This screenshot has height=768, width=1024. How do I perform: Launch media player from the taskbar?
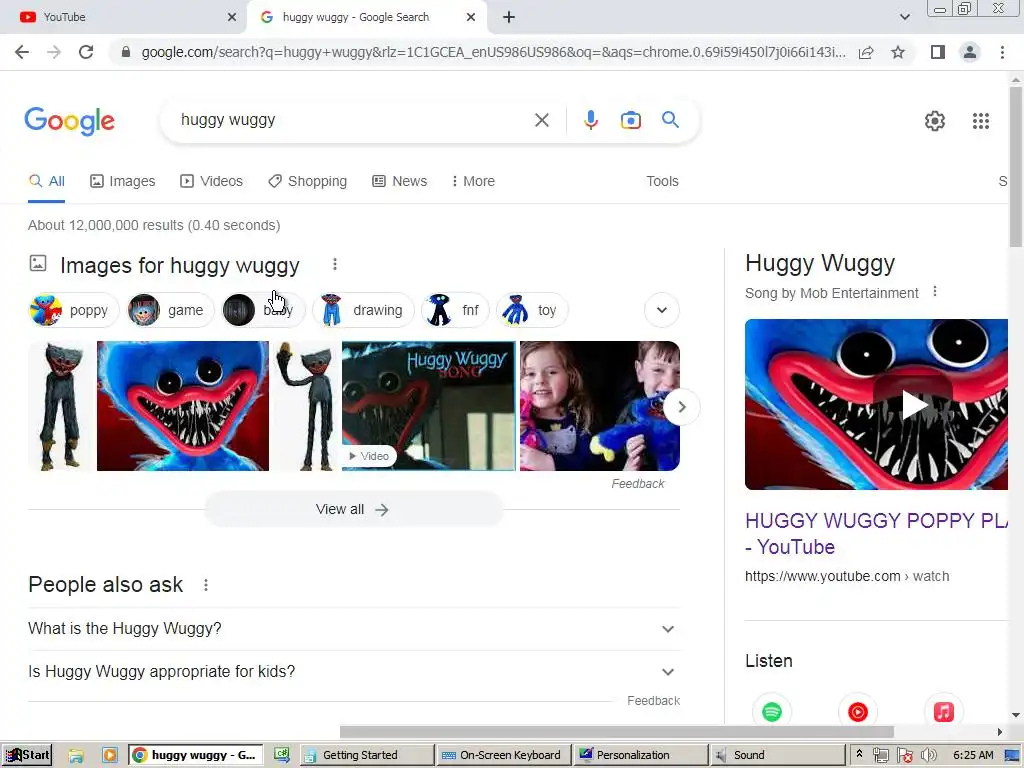pos(109,755)
